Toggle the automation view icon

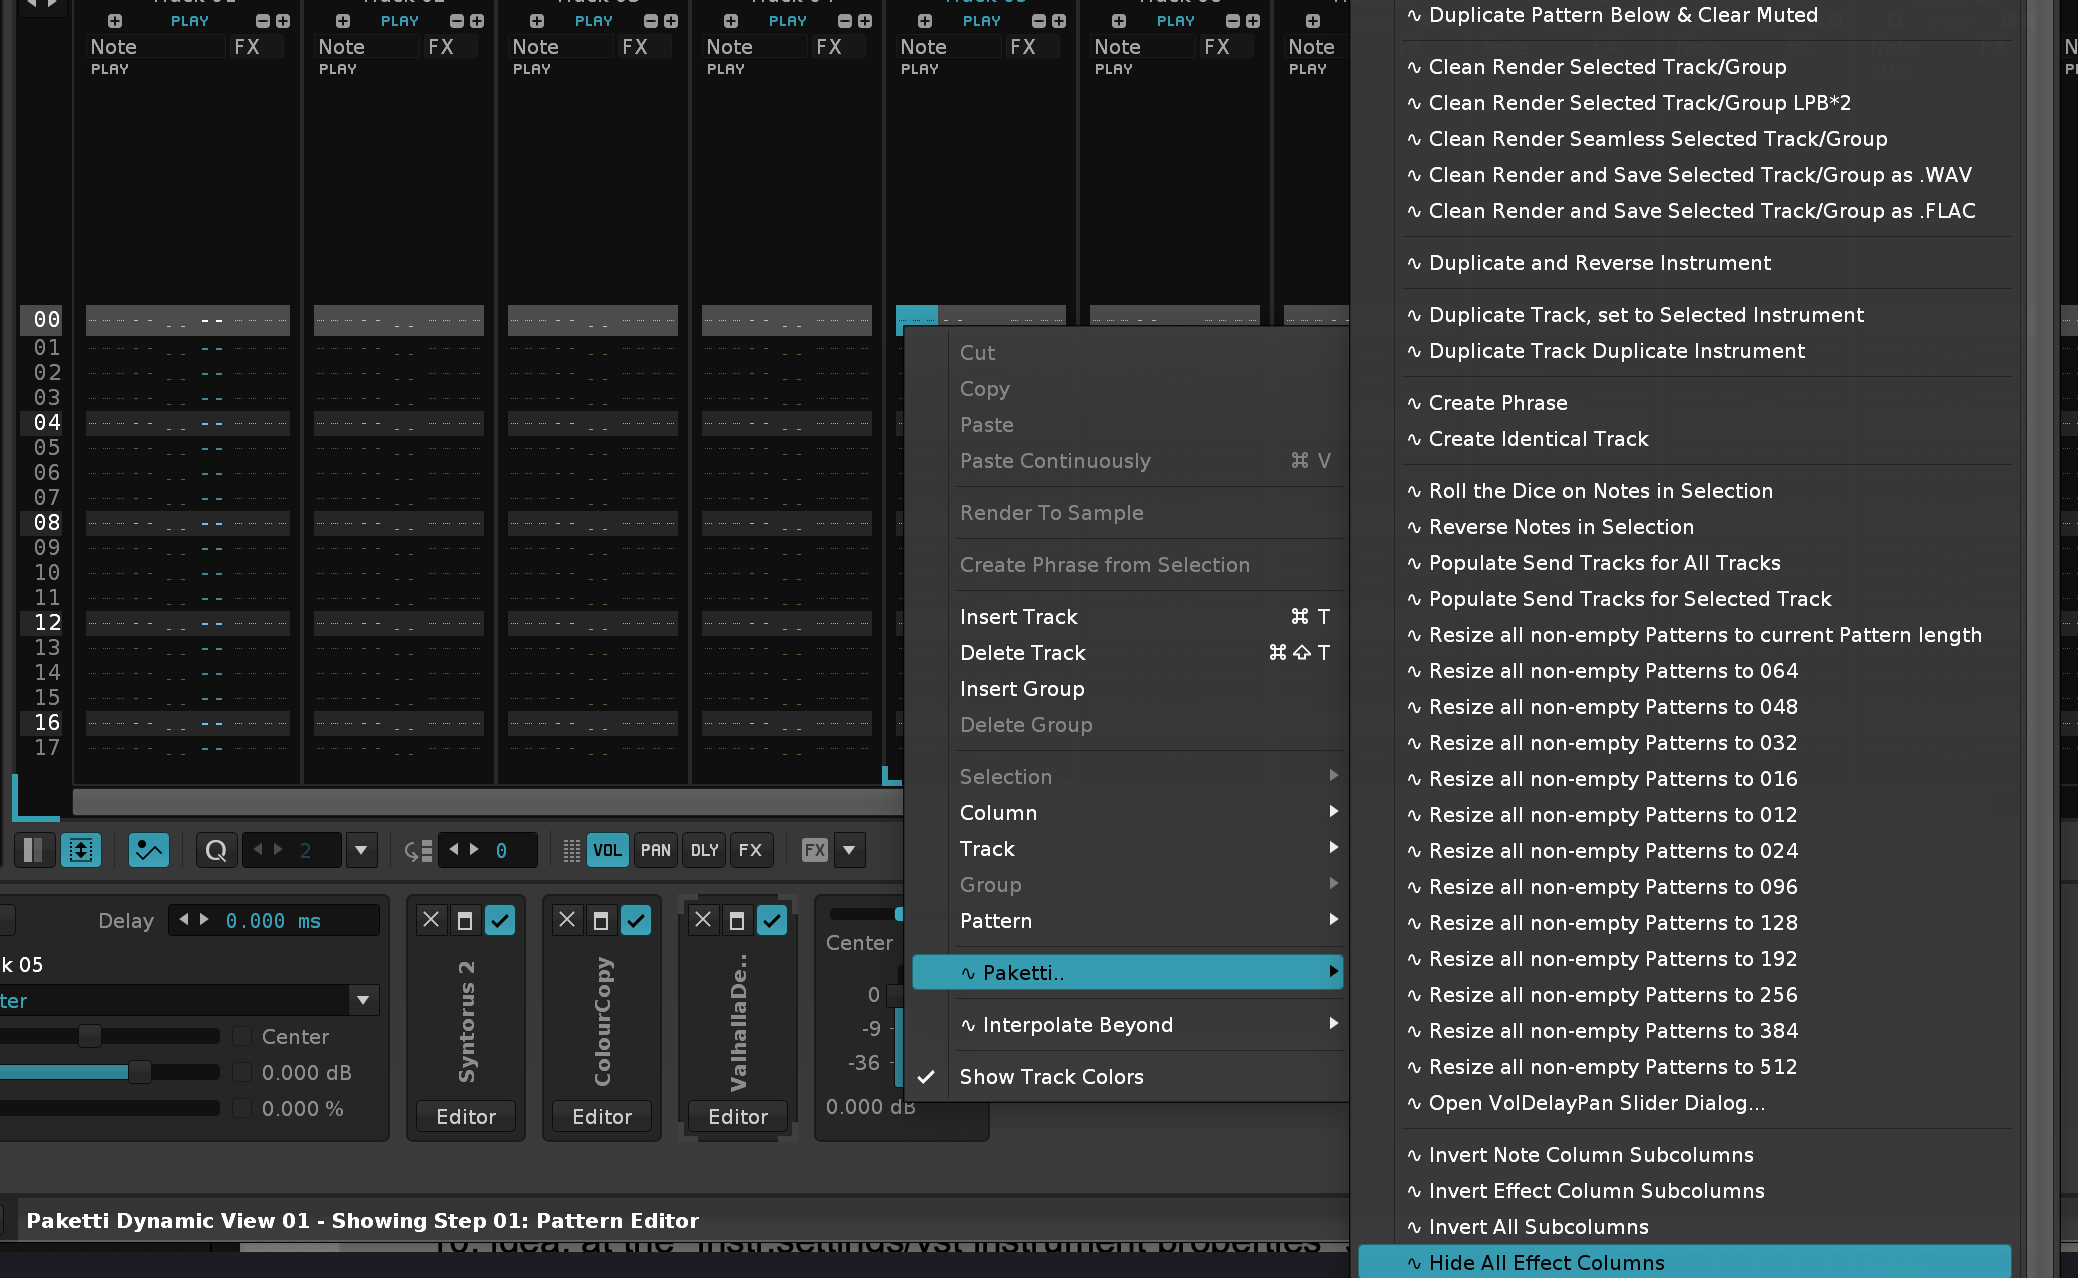(x=148, y=850)
